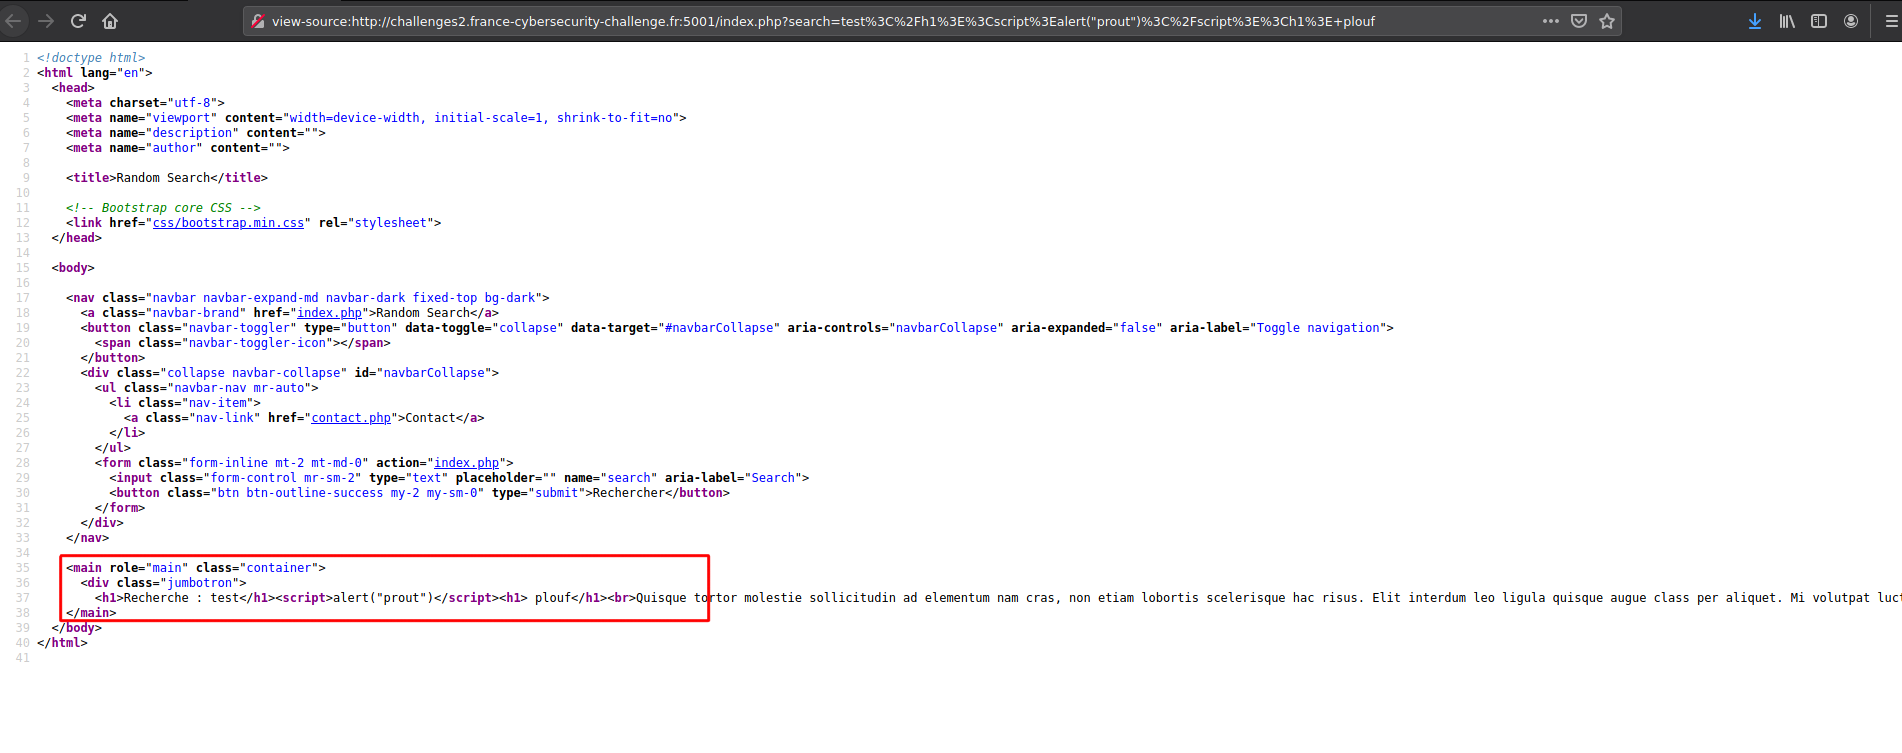Click the closing html tag
Viewport: 1902px width, 753px height.
tap(62, 643)
